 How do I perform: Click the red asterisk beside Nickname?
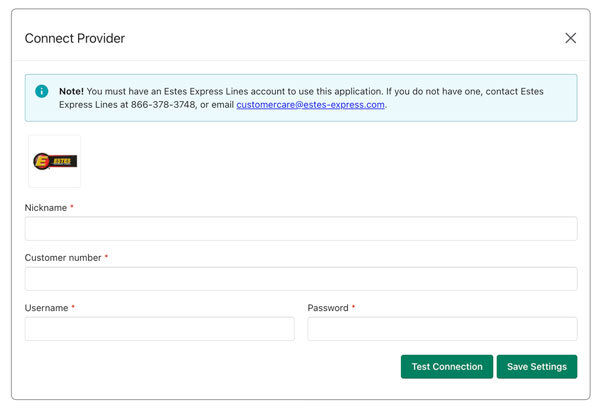click(72, 207)
